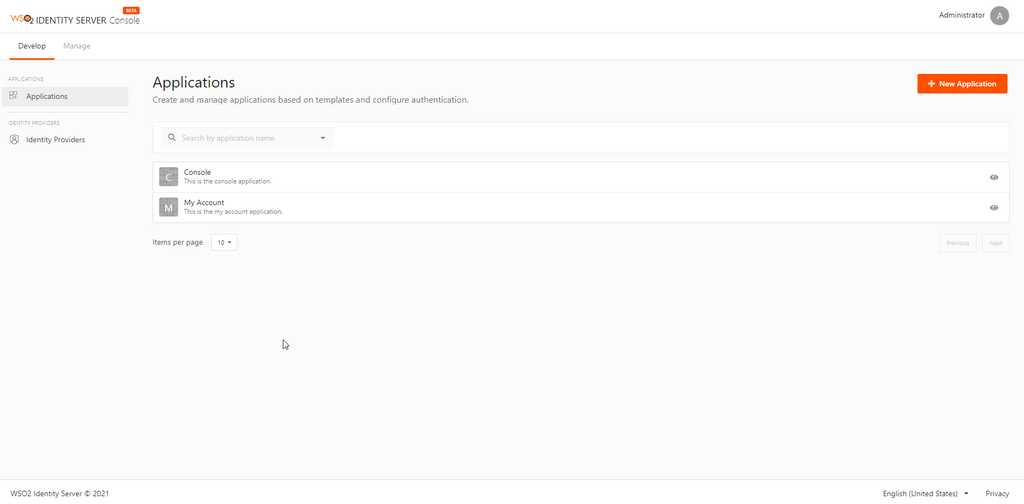Click the Administrator user name

coord(961,16)
